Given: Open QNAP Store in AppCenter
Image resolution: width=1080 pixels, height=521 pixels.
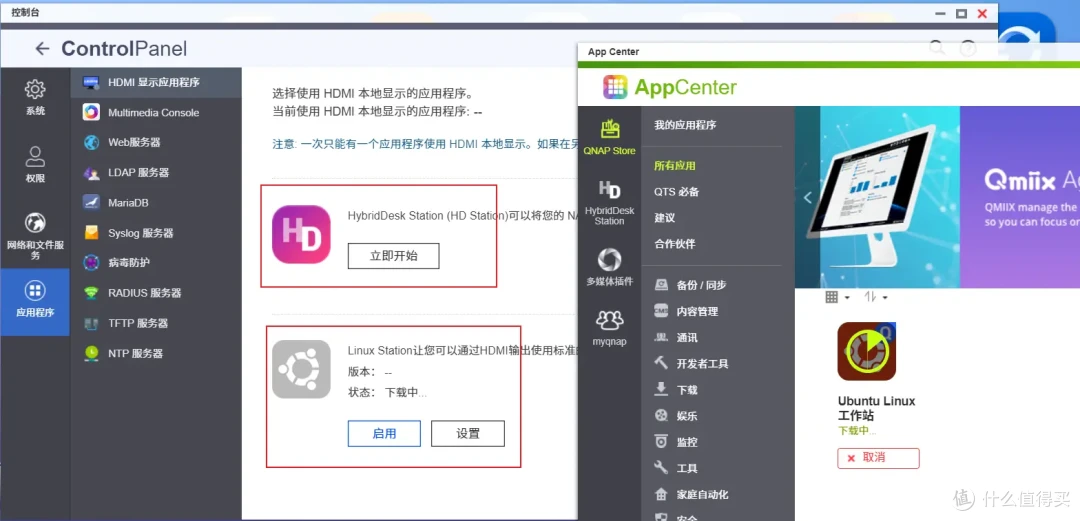Looking at the screenshot, I should tap(610, 136).
